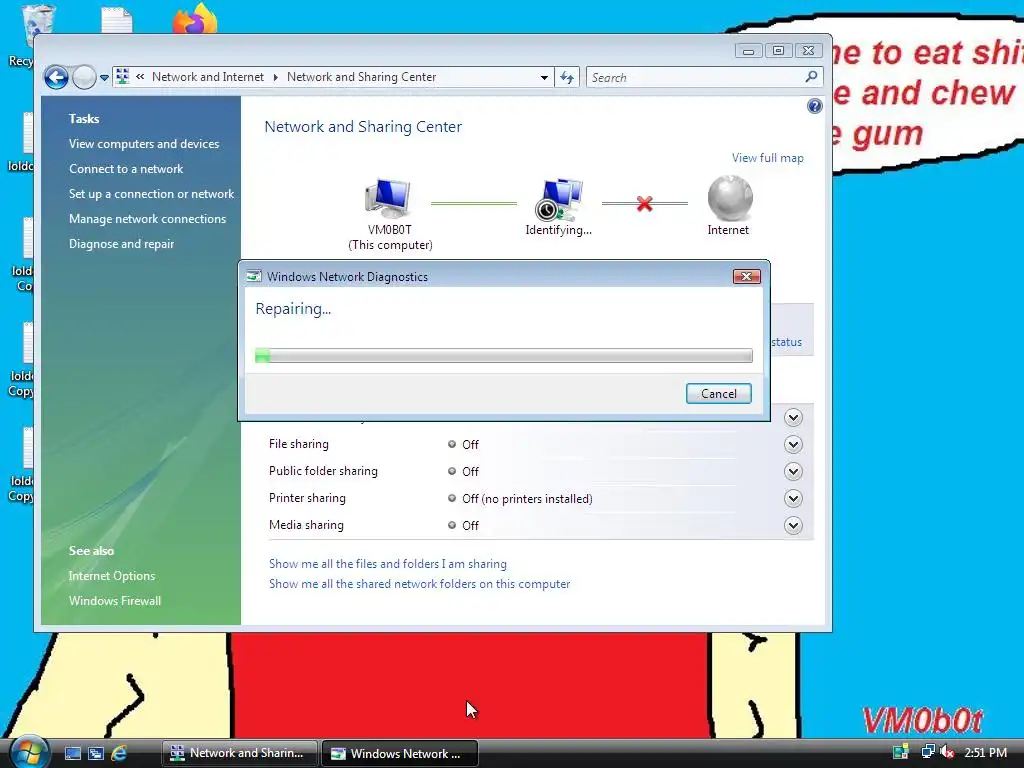Expand the Public folder sharing chevron
Screen dimensions: 1024x768
[x=793, y=472]
